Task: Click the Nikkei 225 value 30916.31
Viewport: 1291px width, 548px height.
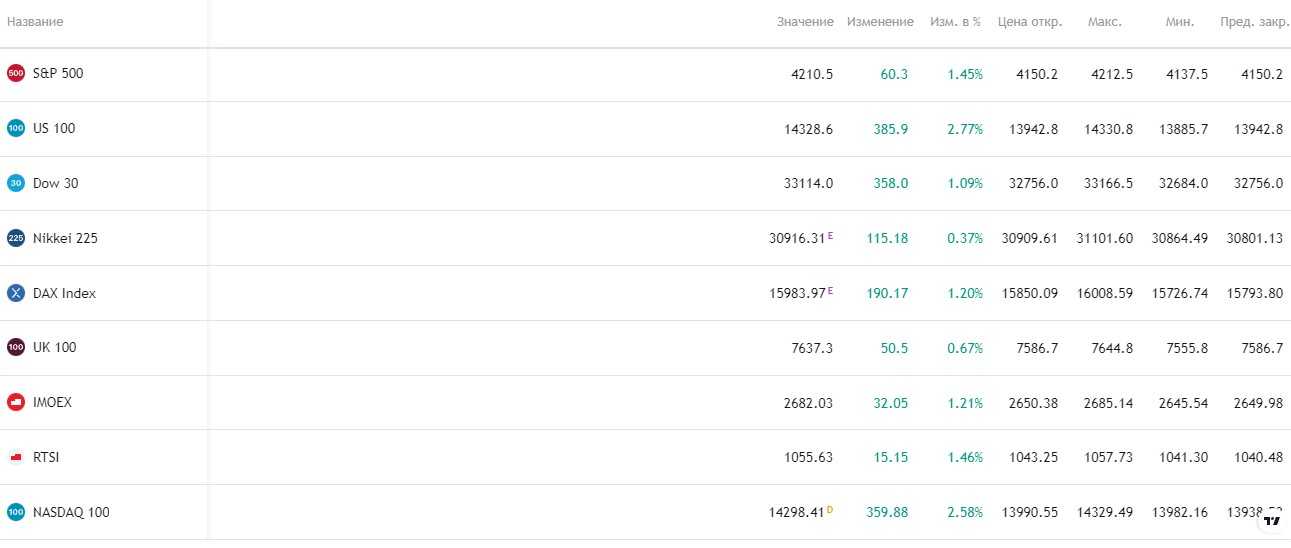Action: pos(797,238)
